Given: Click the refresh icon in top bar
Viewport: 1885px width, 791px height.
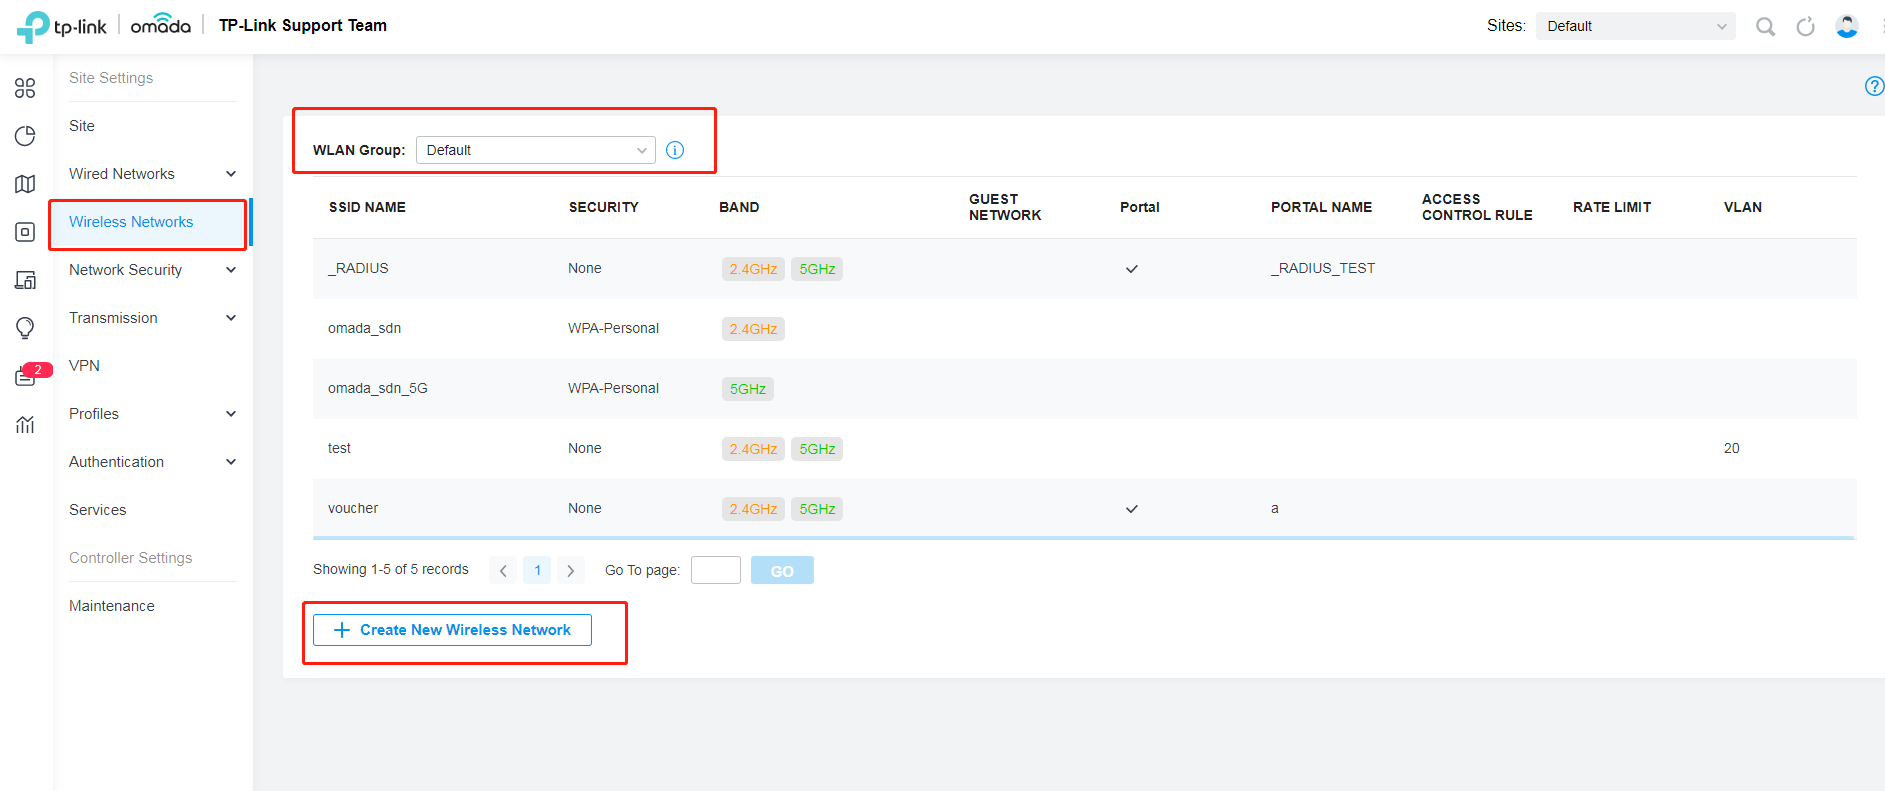Looking at the screenshot, I should pos(1805,26).
